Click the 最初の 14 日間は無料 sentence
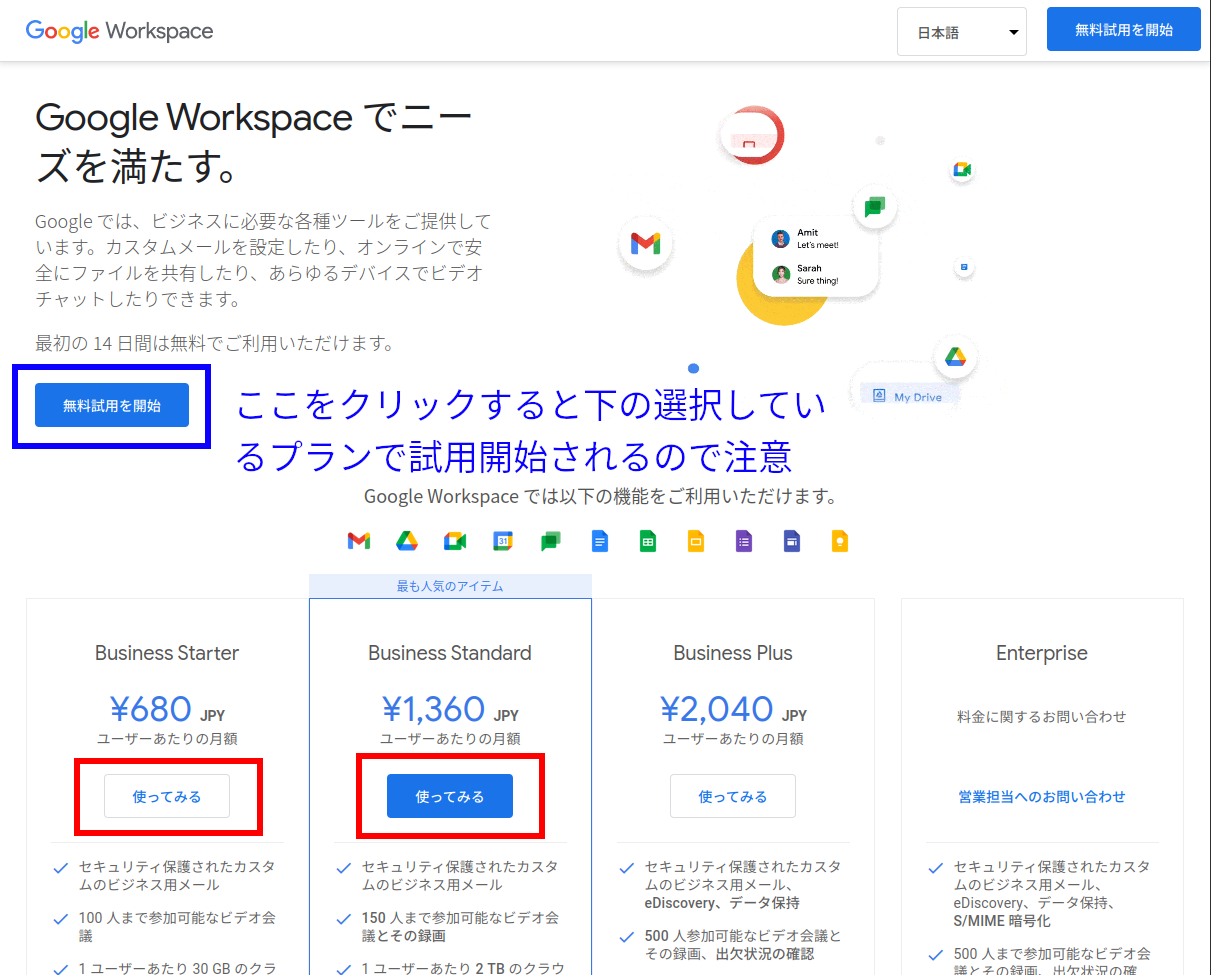The image size is (1211, 975). [x=214, y=343]
